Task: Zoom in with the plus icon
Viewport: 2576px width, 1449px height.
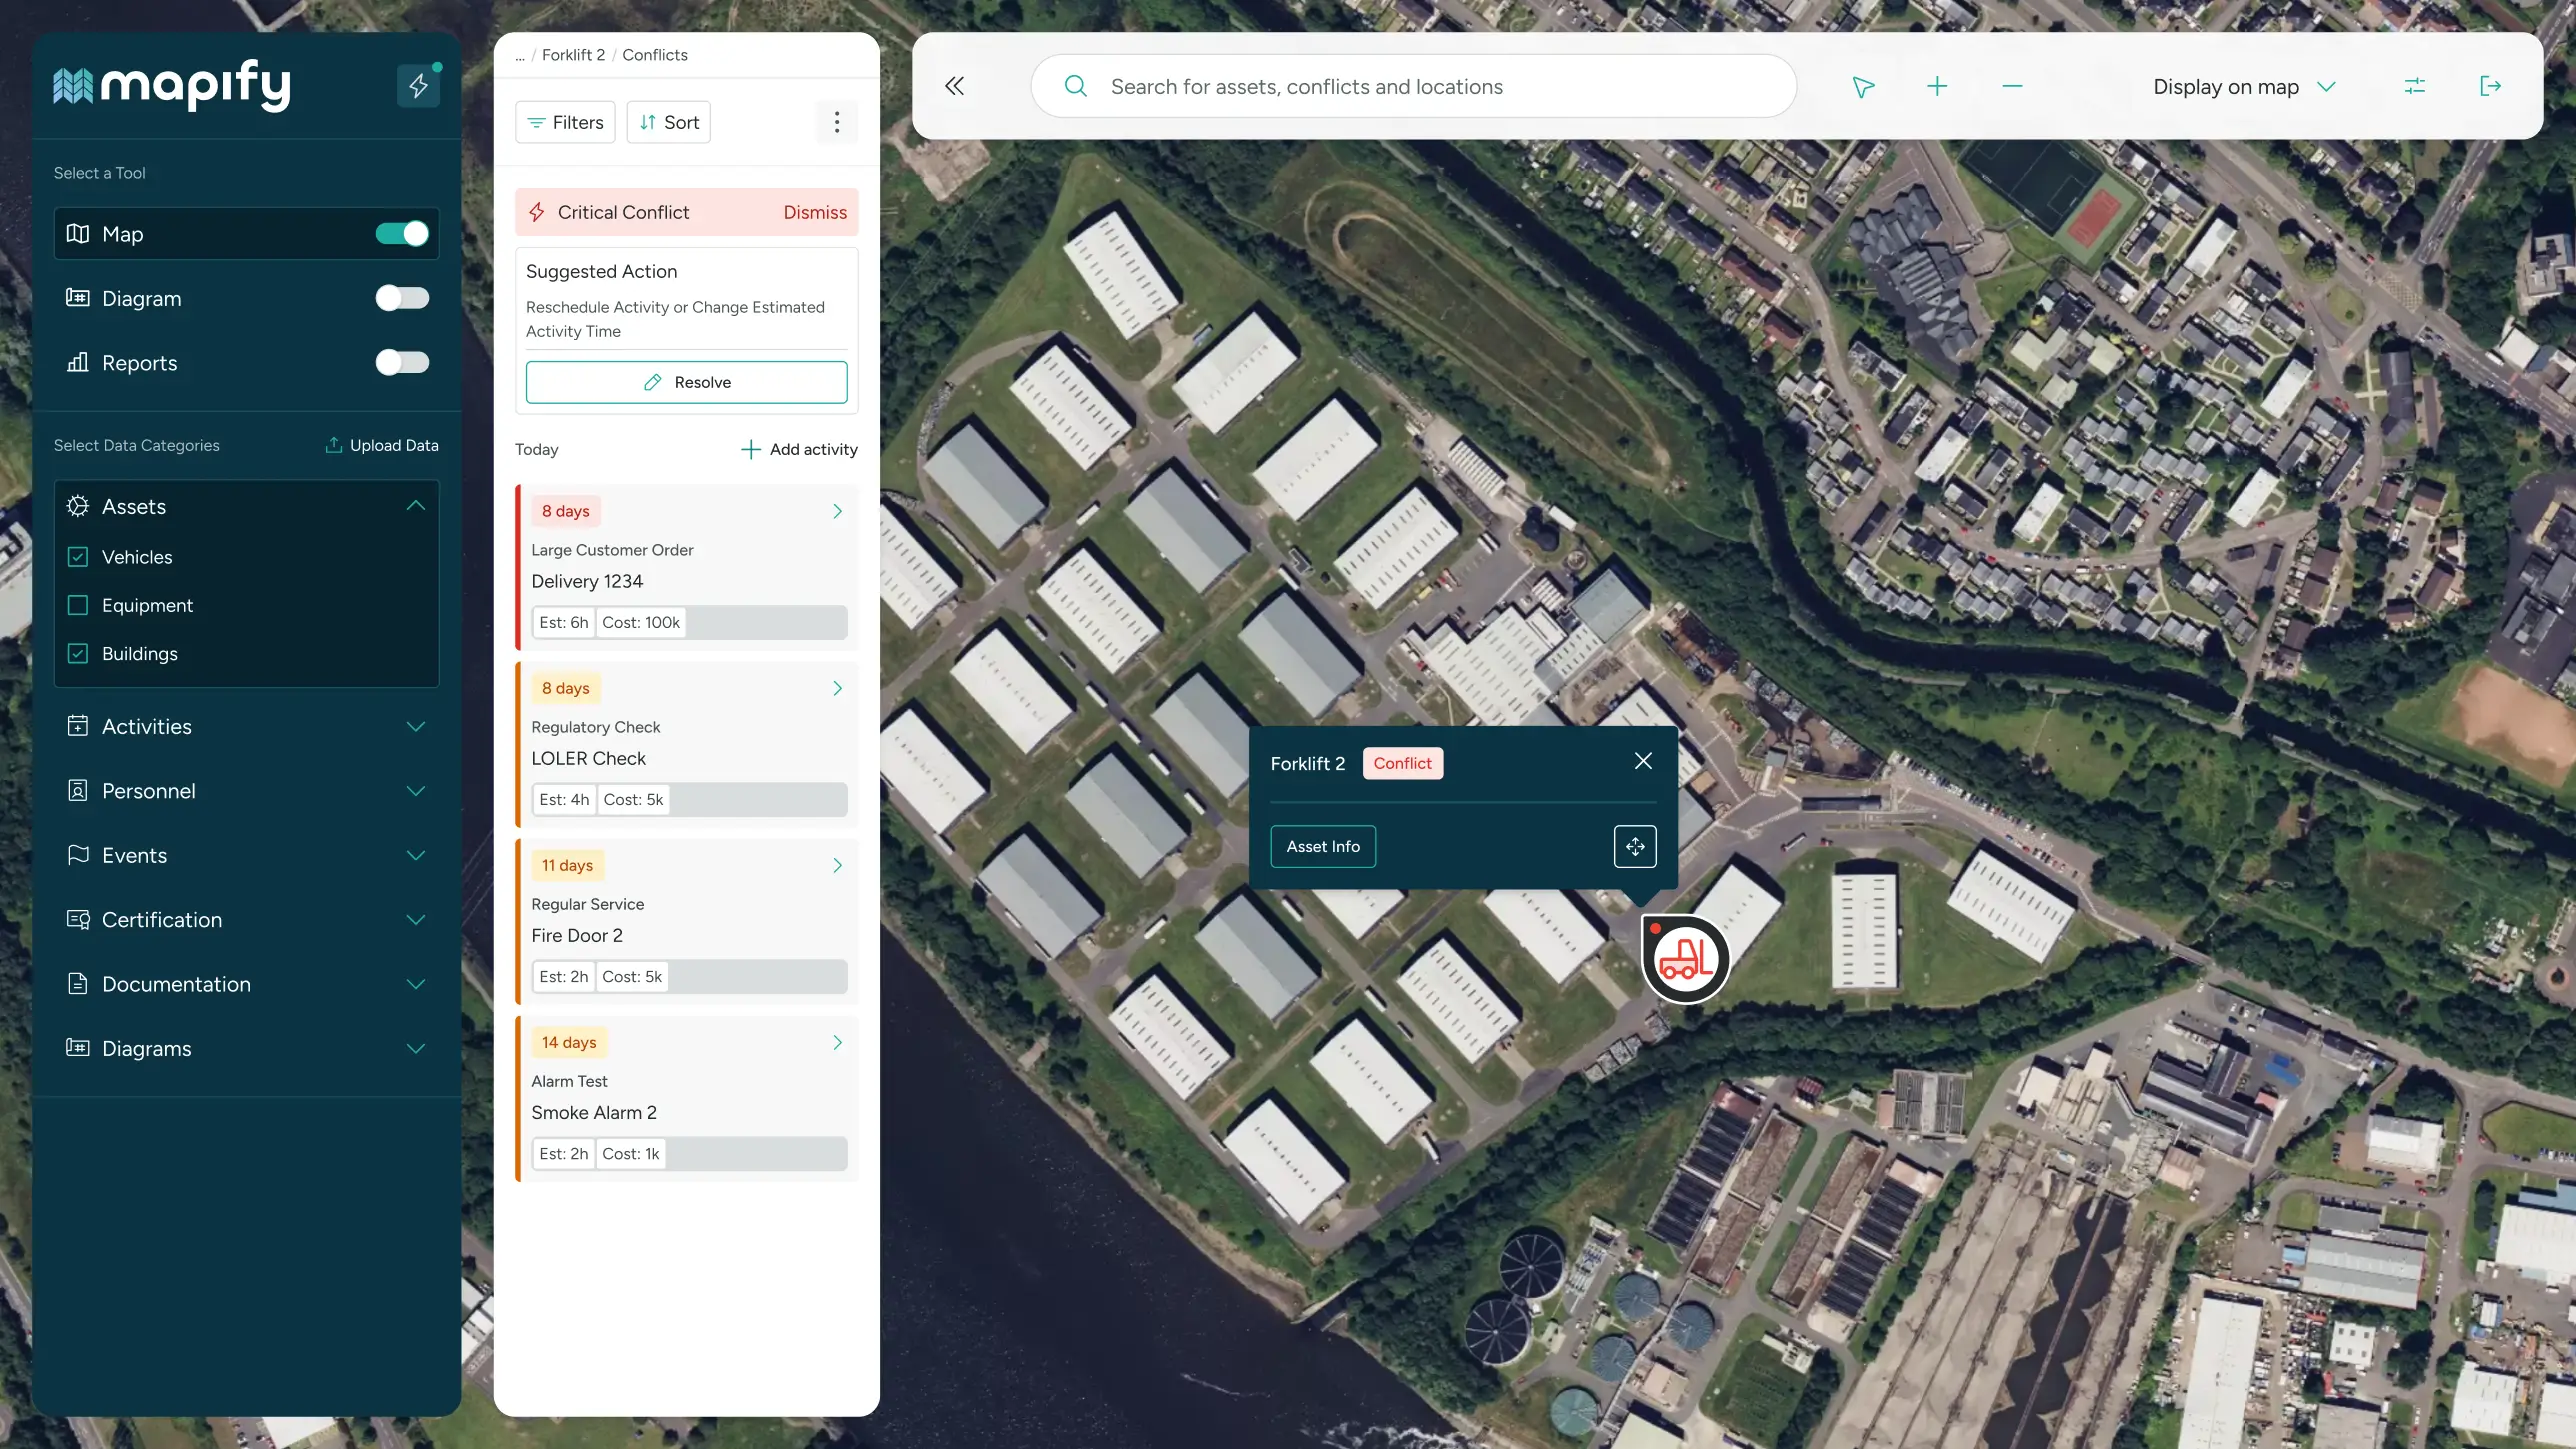Action: point(1937,86)
